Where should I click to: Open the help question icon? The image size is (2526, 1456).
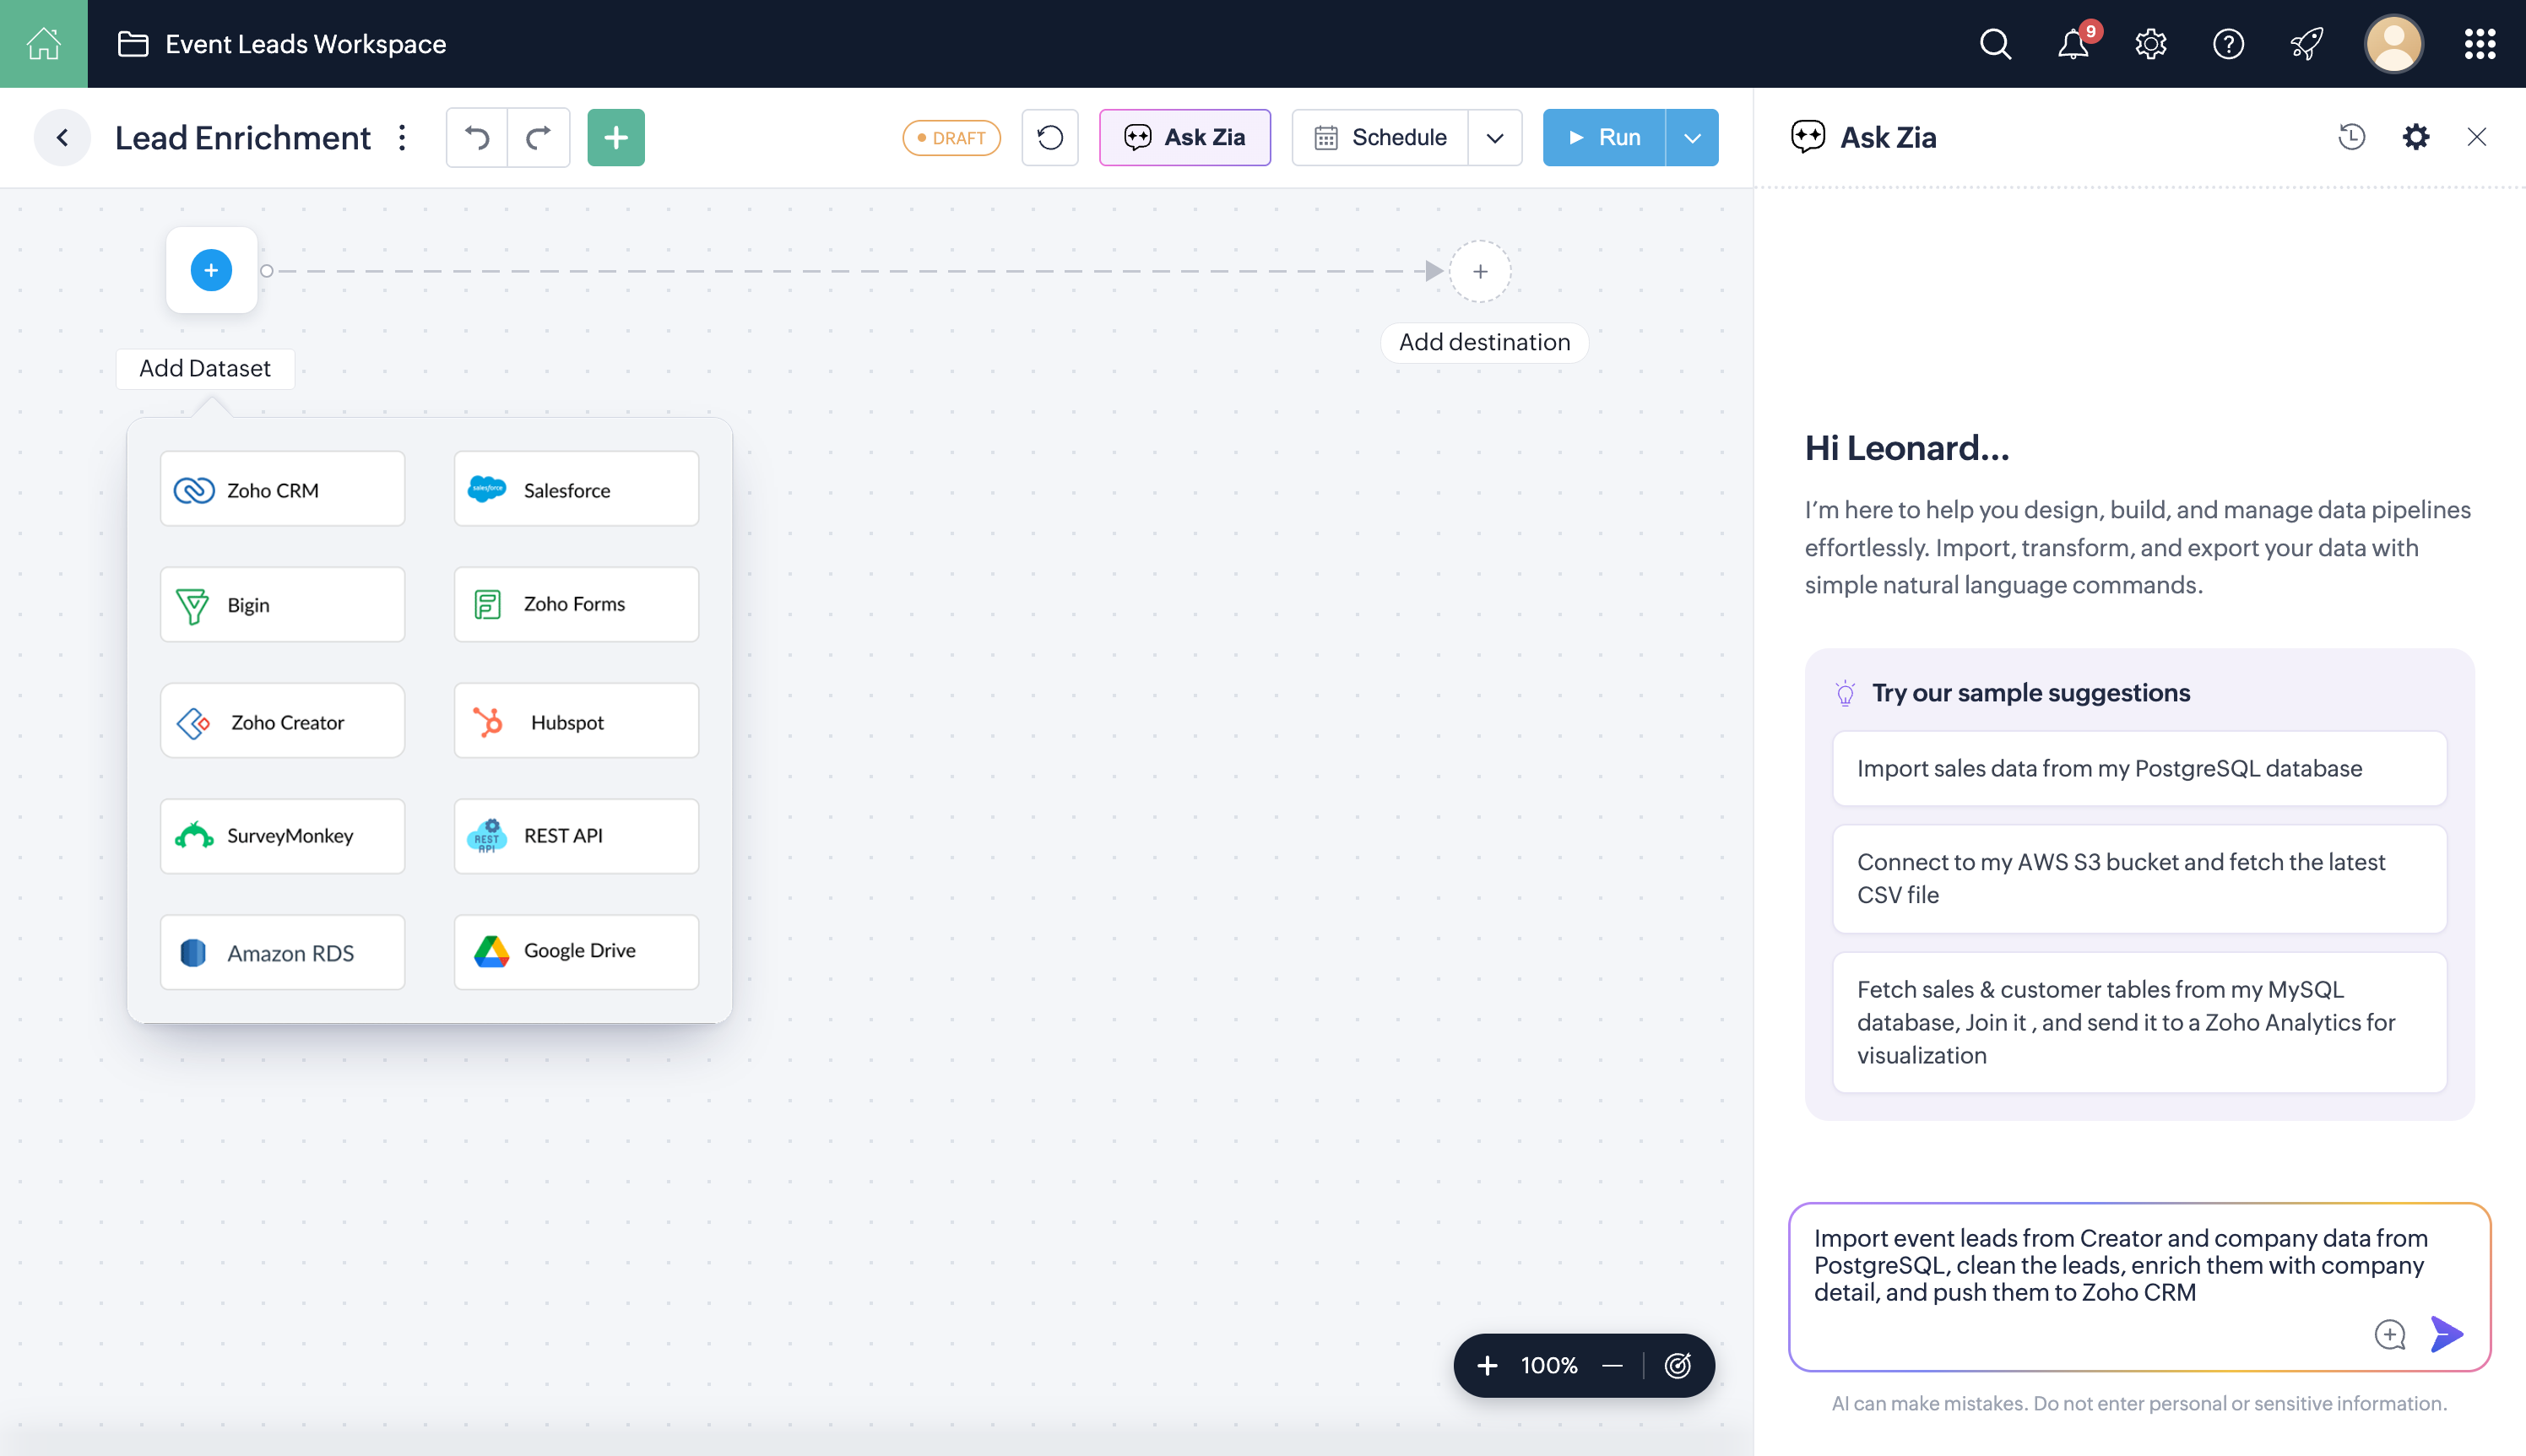point(2228,44)
